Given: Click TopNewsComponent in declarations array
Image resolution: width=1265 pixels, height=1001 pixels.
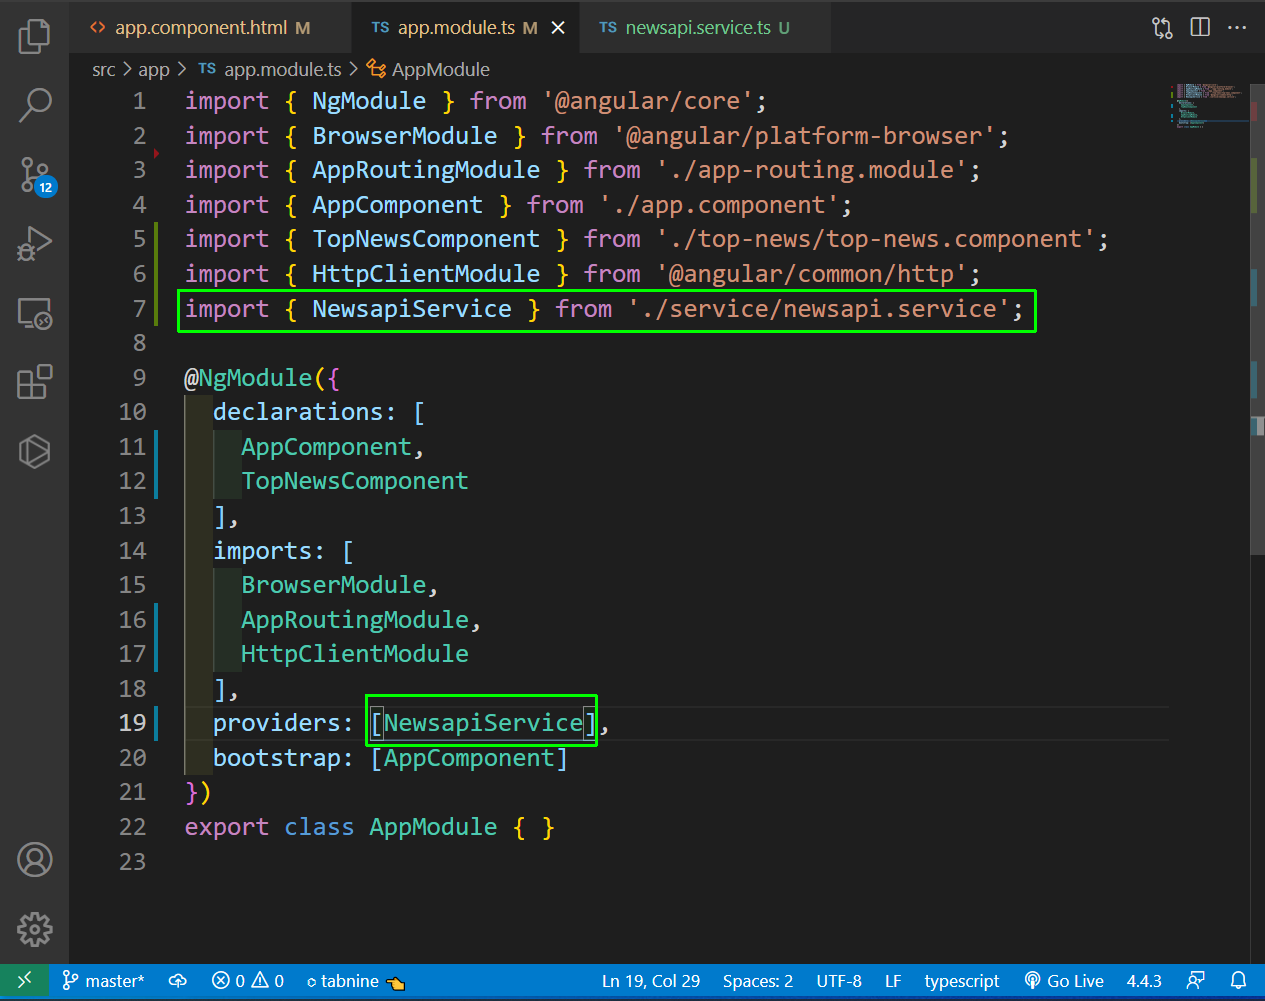Looking at the screenshot, I should click(355, 481).
